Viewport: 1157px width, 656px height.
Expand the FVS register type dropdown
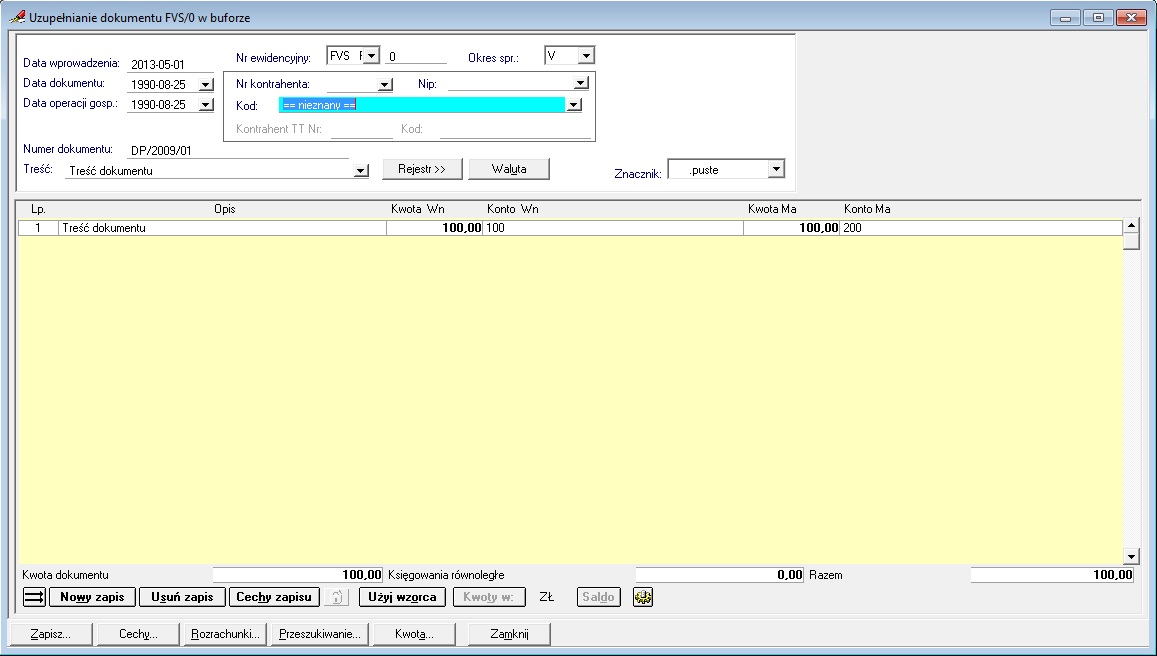click(371, 55)
